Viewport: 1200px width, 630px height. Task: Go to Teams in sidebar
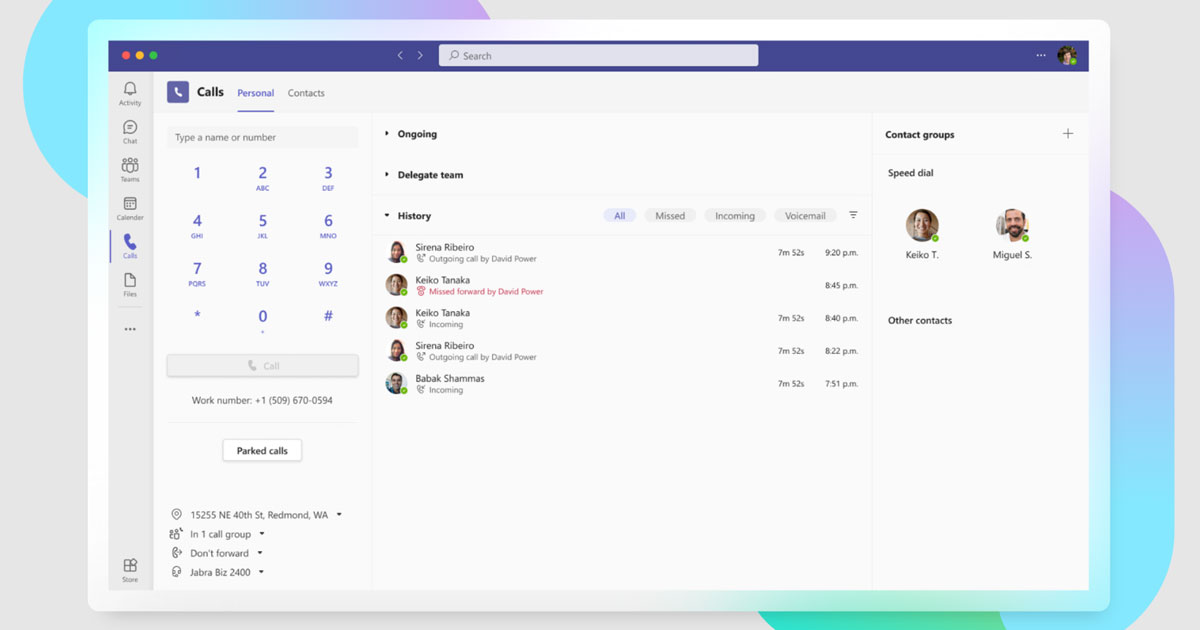130,170
